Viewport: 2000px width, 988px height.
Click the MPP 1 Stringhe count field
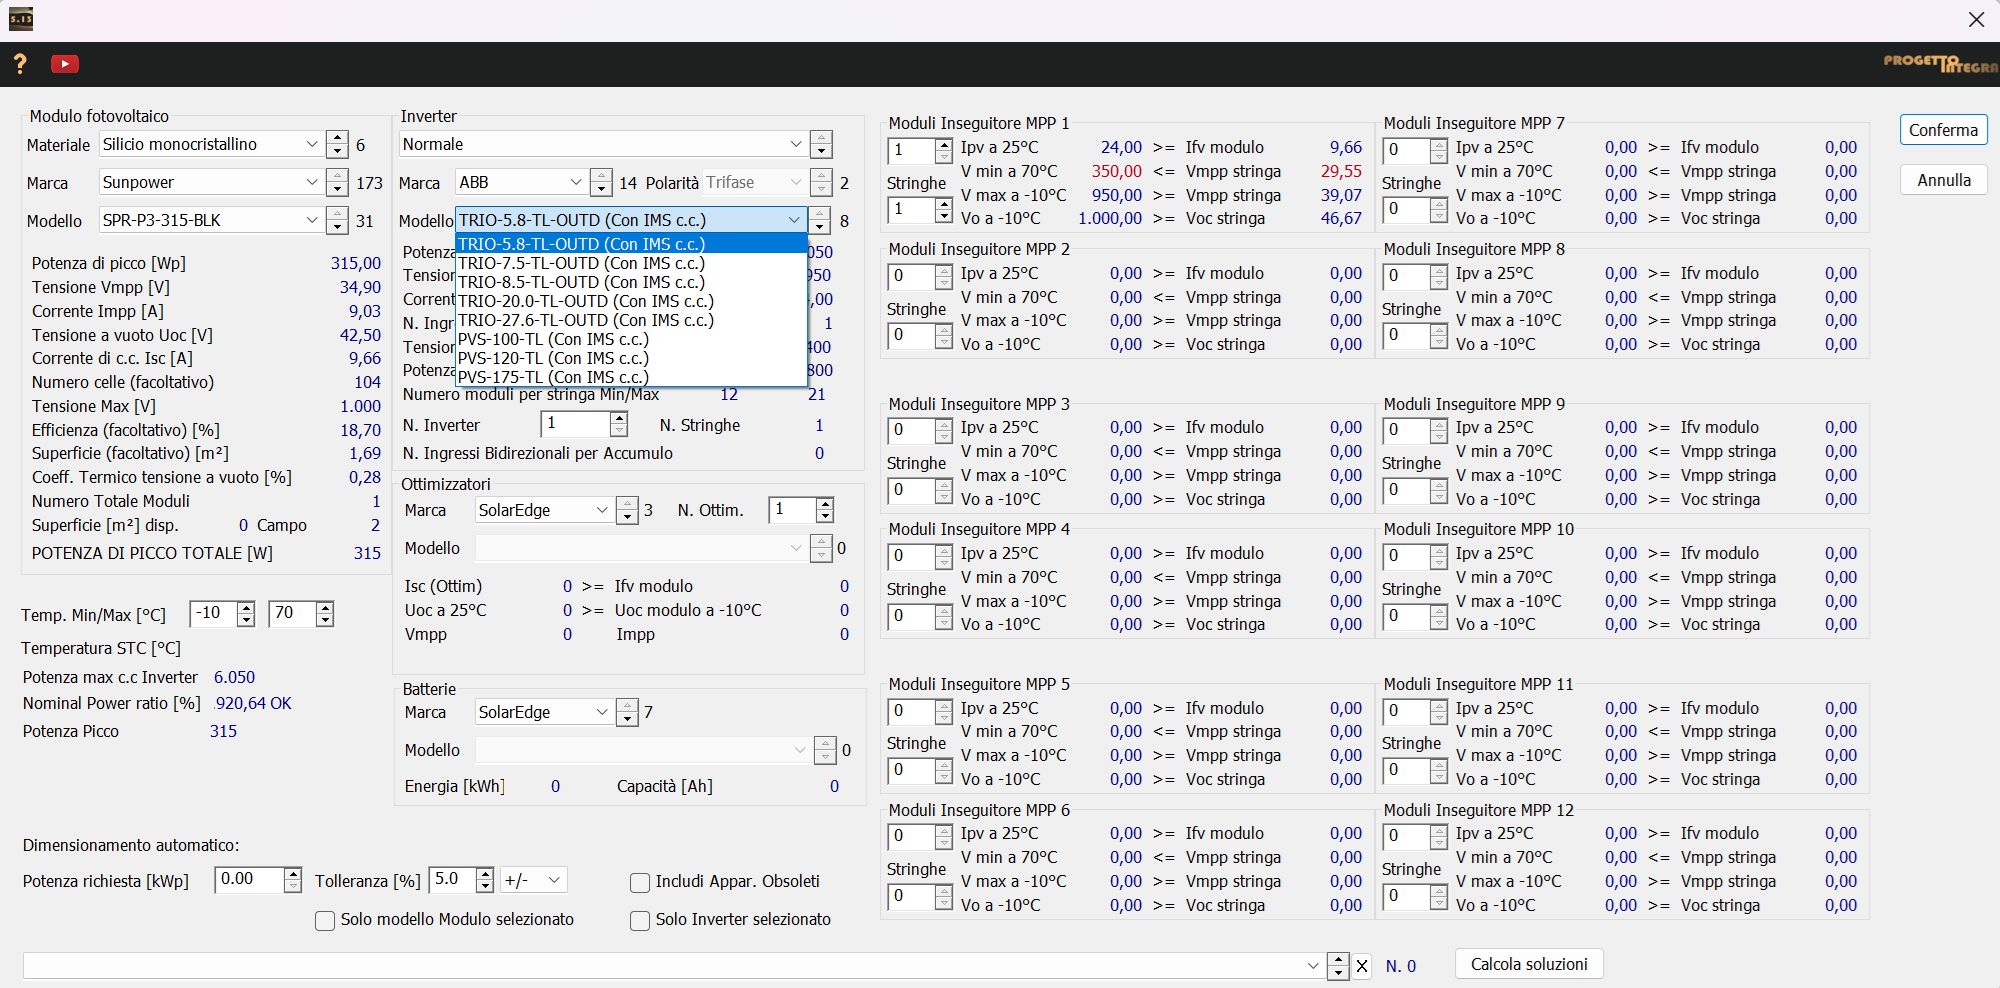click(912, 209)
